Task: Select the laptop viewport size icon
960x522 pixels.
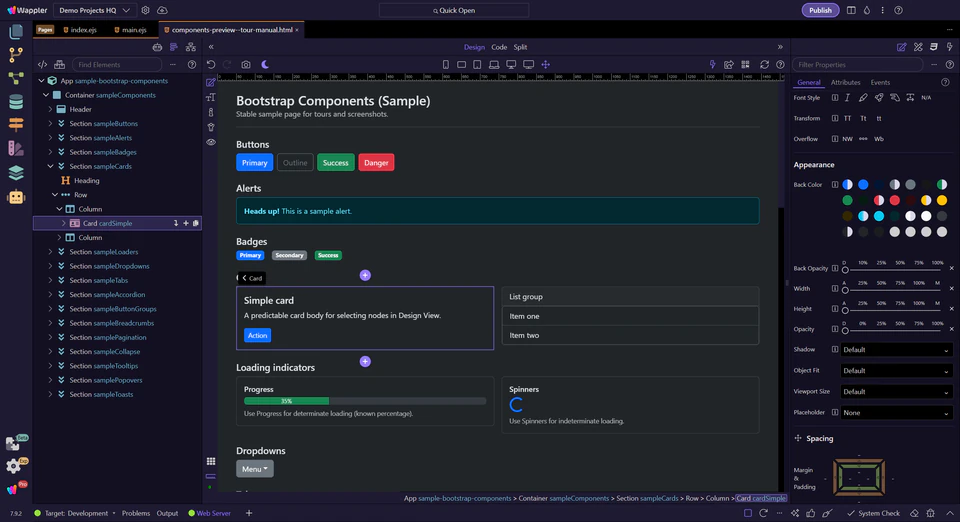Action: click(493, 64)
